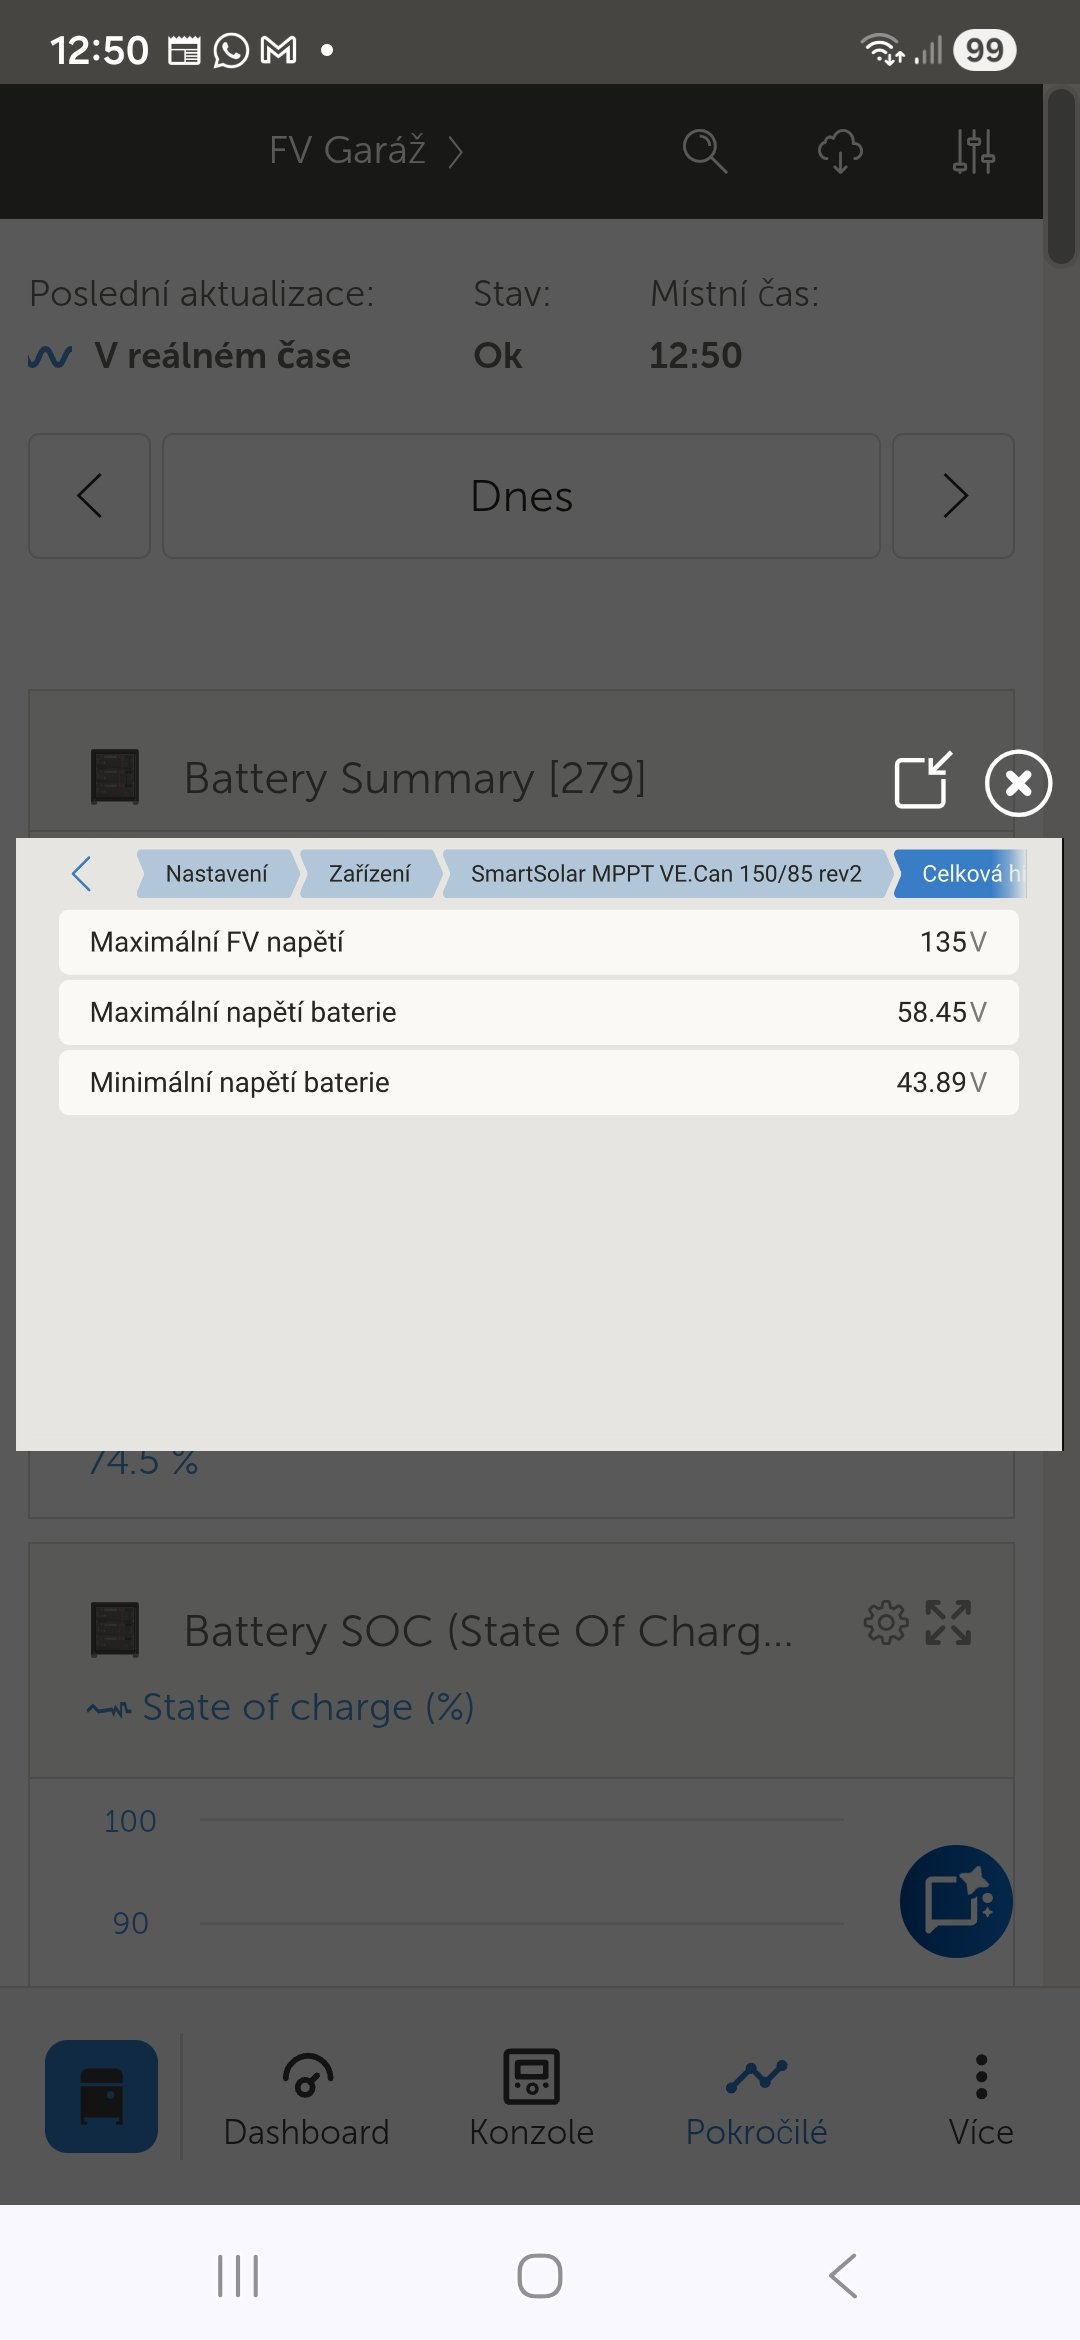Go to previous day arrow
The image size is (1080, 2340).
pyautogui.click(x=89, y=496)
